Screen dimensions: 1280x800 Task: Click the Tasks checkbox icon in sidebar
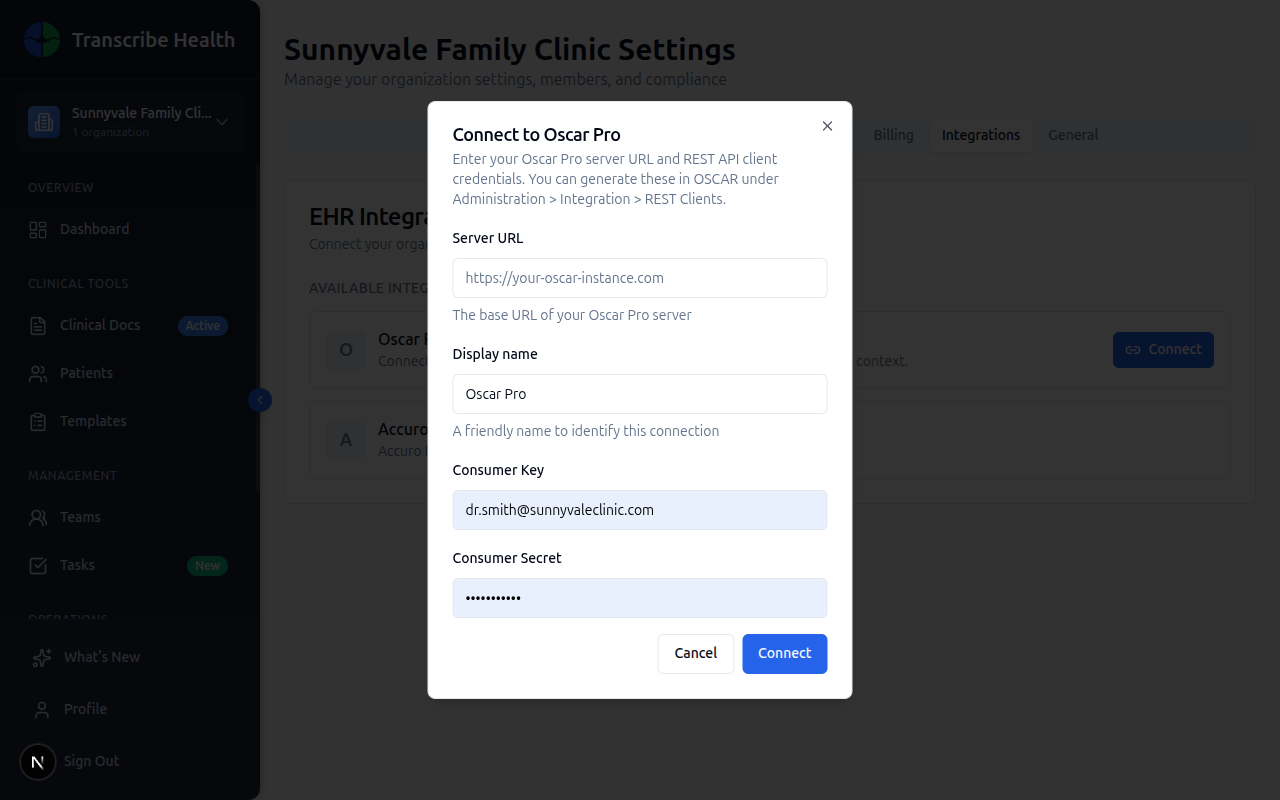(38, 565)
